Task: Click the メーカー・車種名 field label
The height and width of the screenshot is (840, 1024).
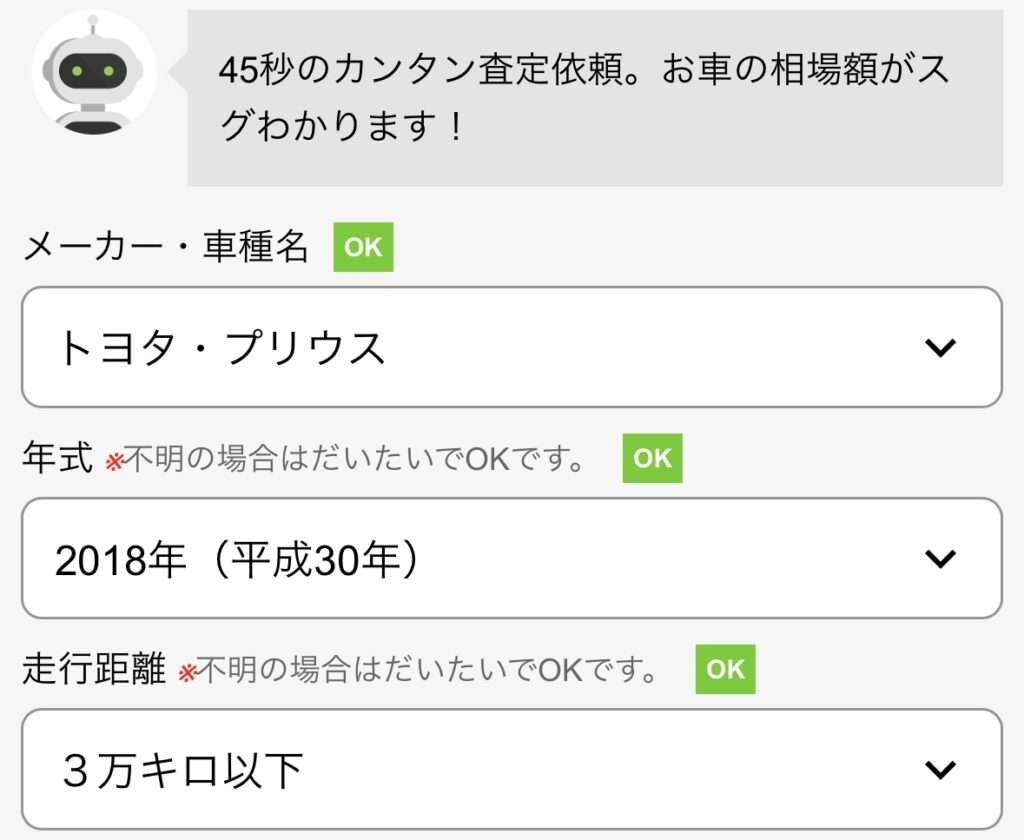Action: coord(165,247)
